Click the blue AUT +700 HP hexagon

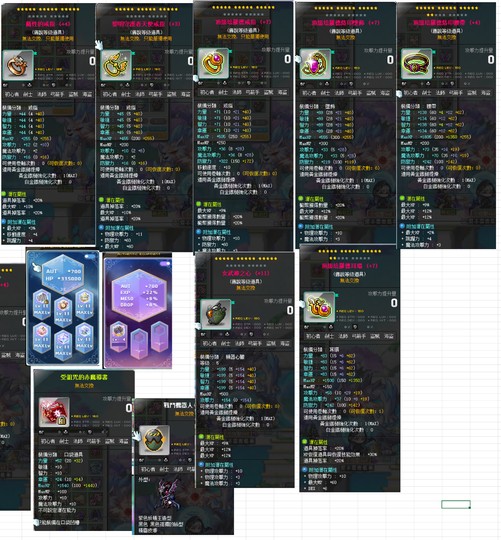tap(63, 274)
